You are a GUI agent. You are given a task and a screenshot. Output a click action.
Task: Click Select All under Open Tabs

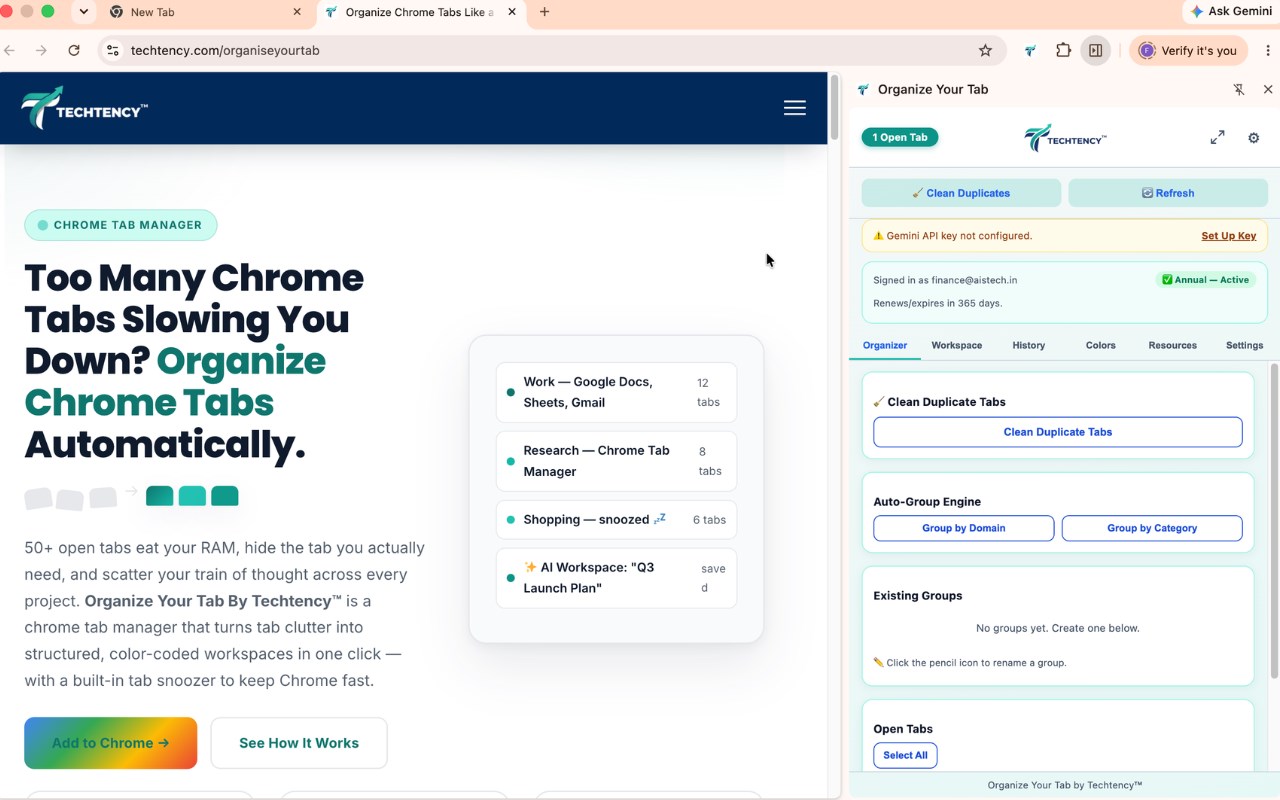[x=905, y=755]
